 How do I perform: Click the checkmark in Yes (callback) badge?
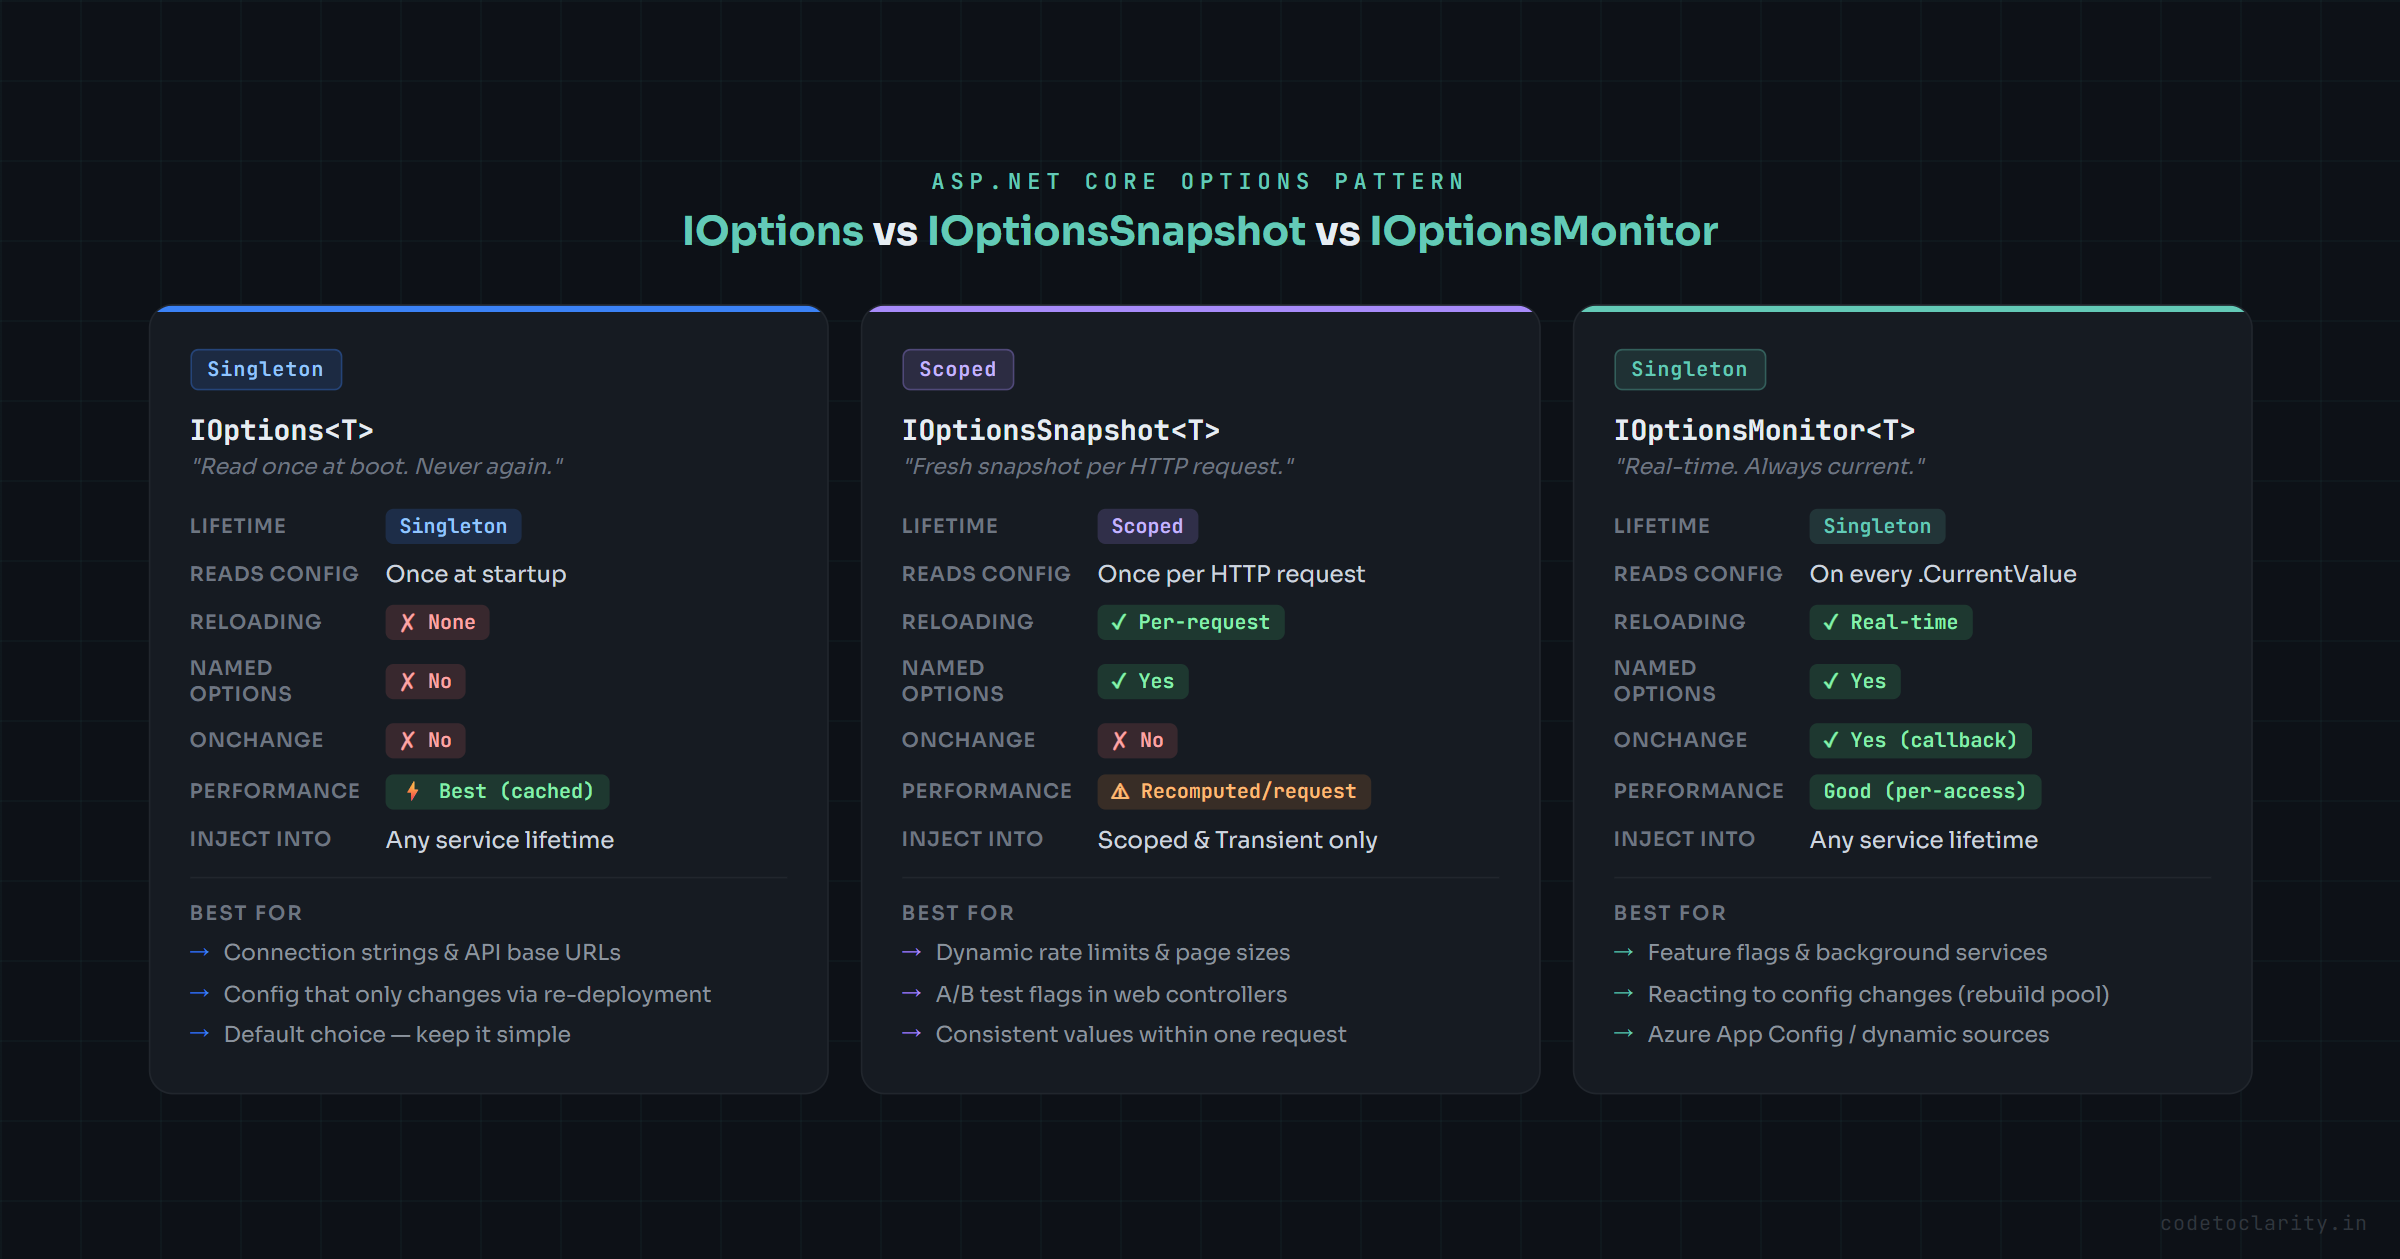1831,740
